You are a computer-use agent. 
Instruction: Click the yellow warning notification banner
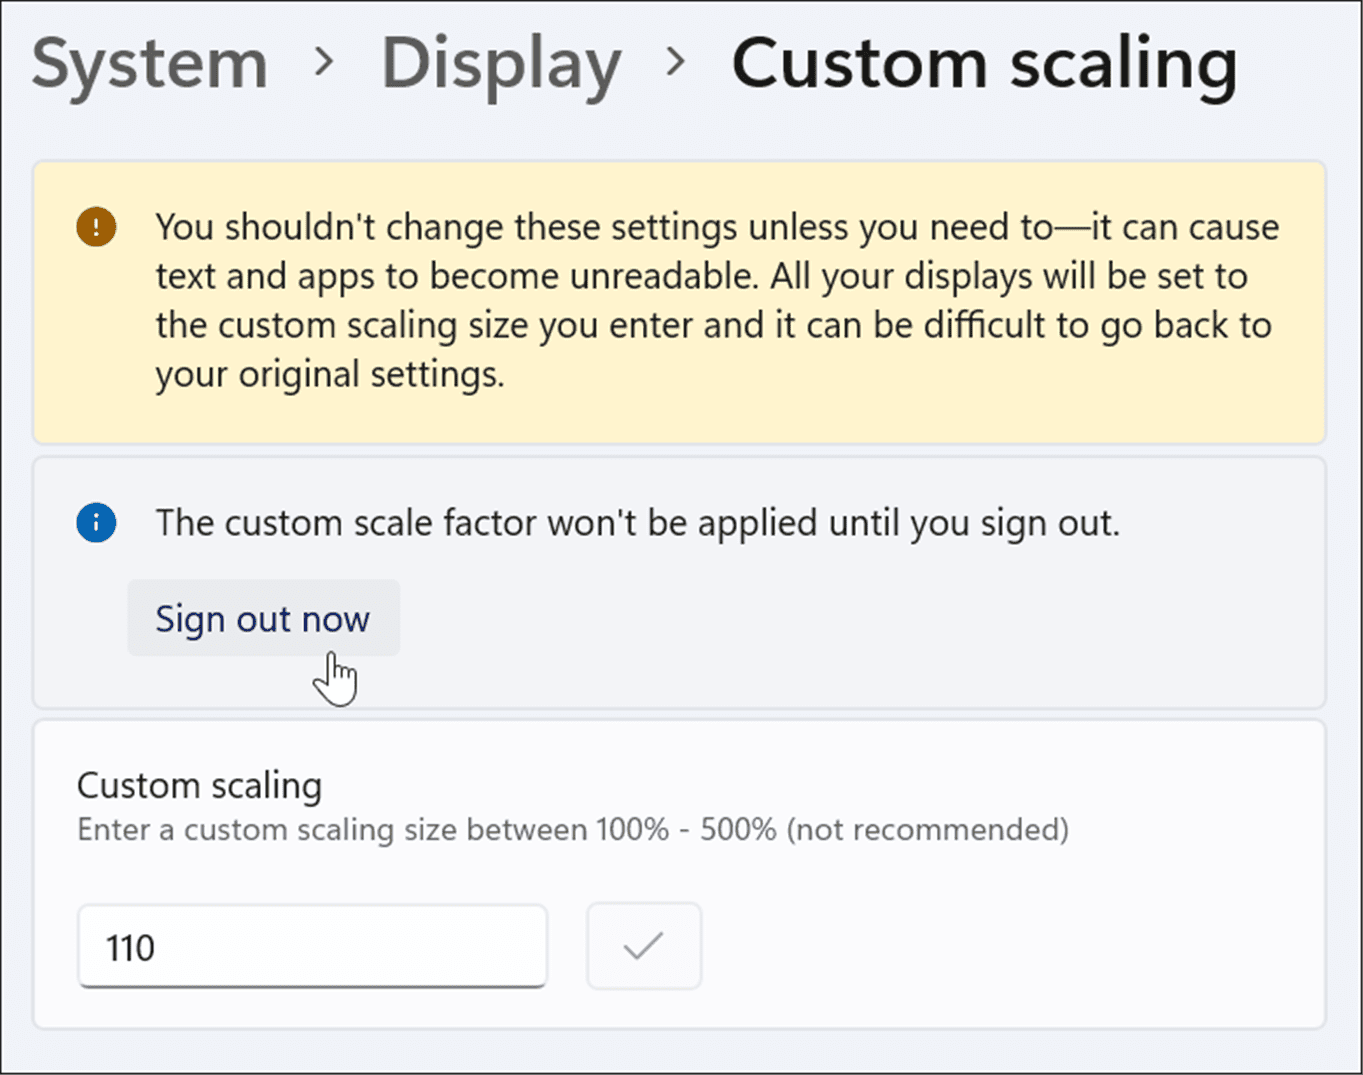click(680, 300)
